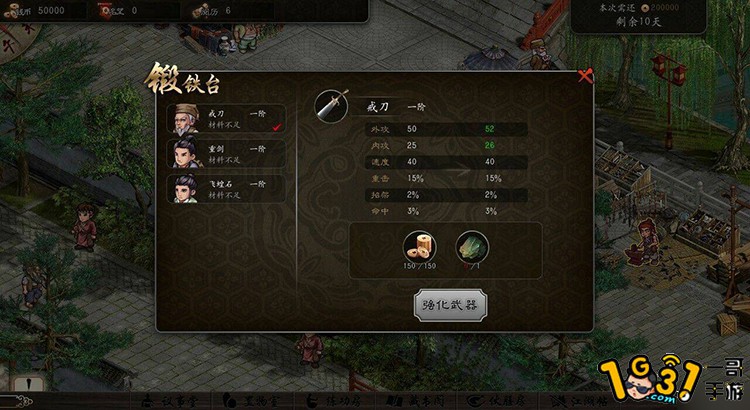750x410 pixels.
Task: Open the 置物室 storage tab
Action: coord(252,401)
